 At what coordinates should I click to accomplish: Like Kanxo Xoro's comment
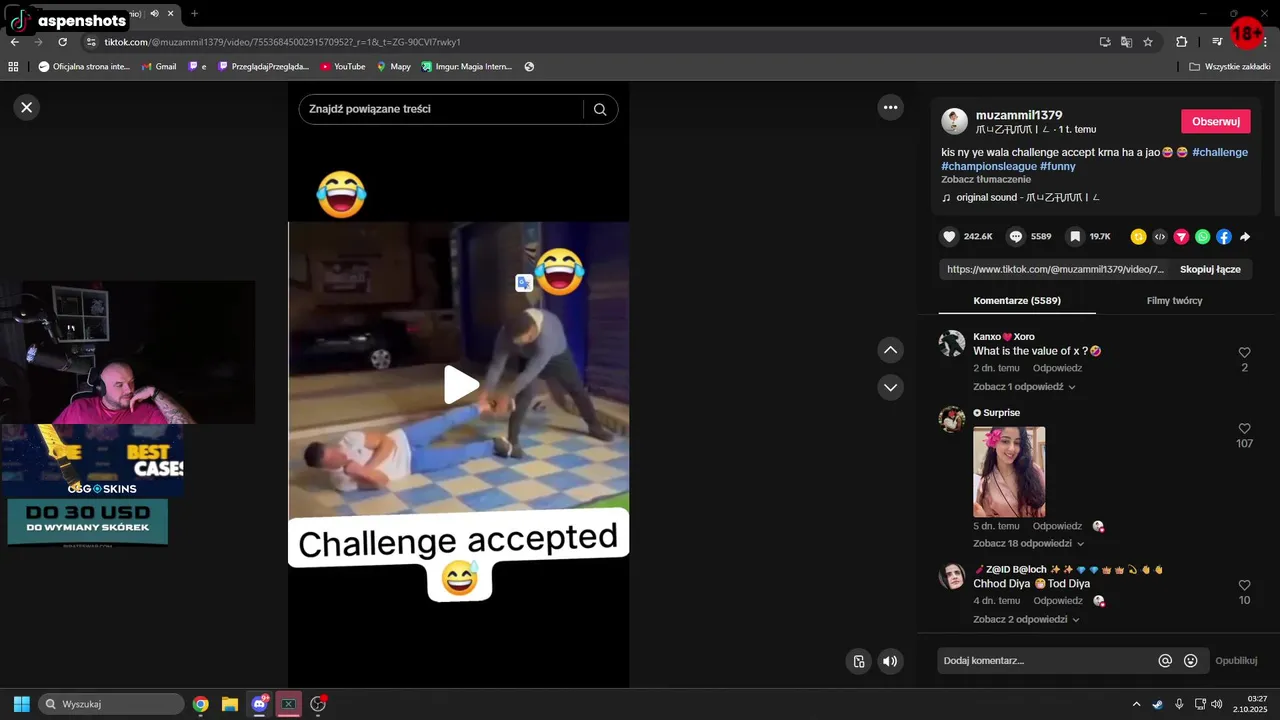coord(1244,353)
